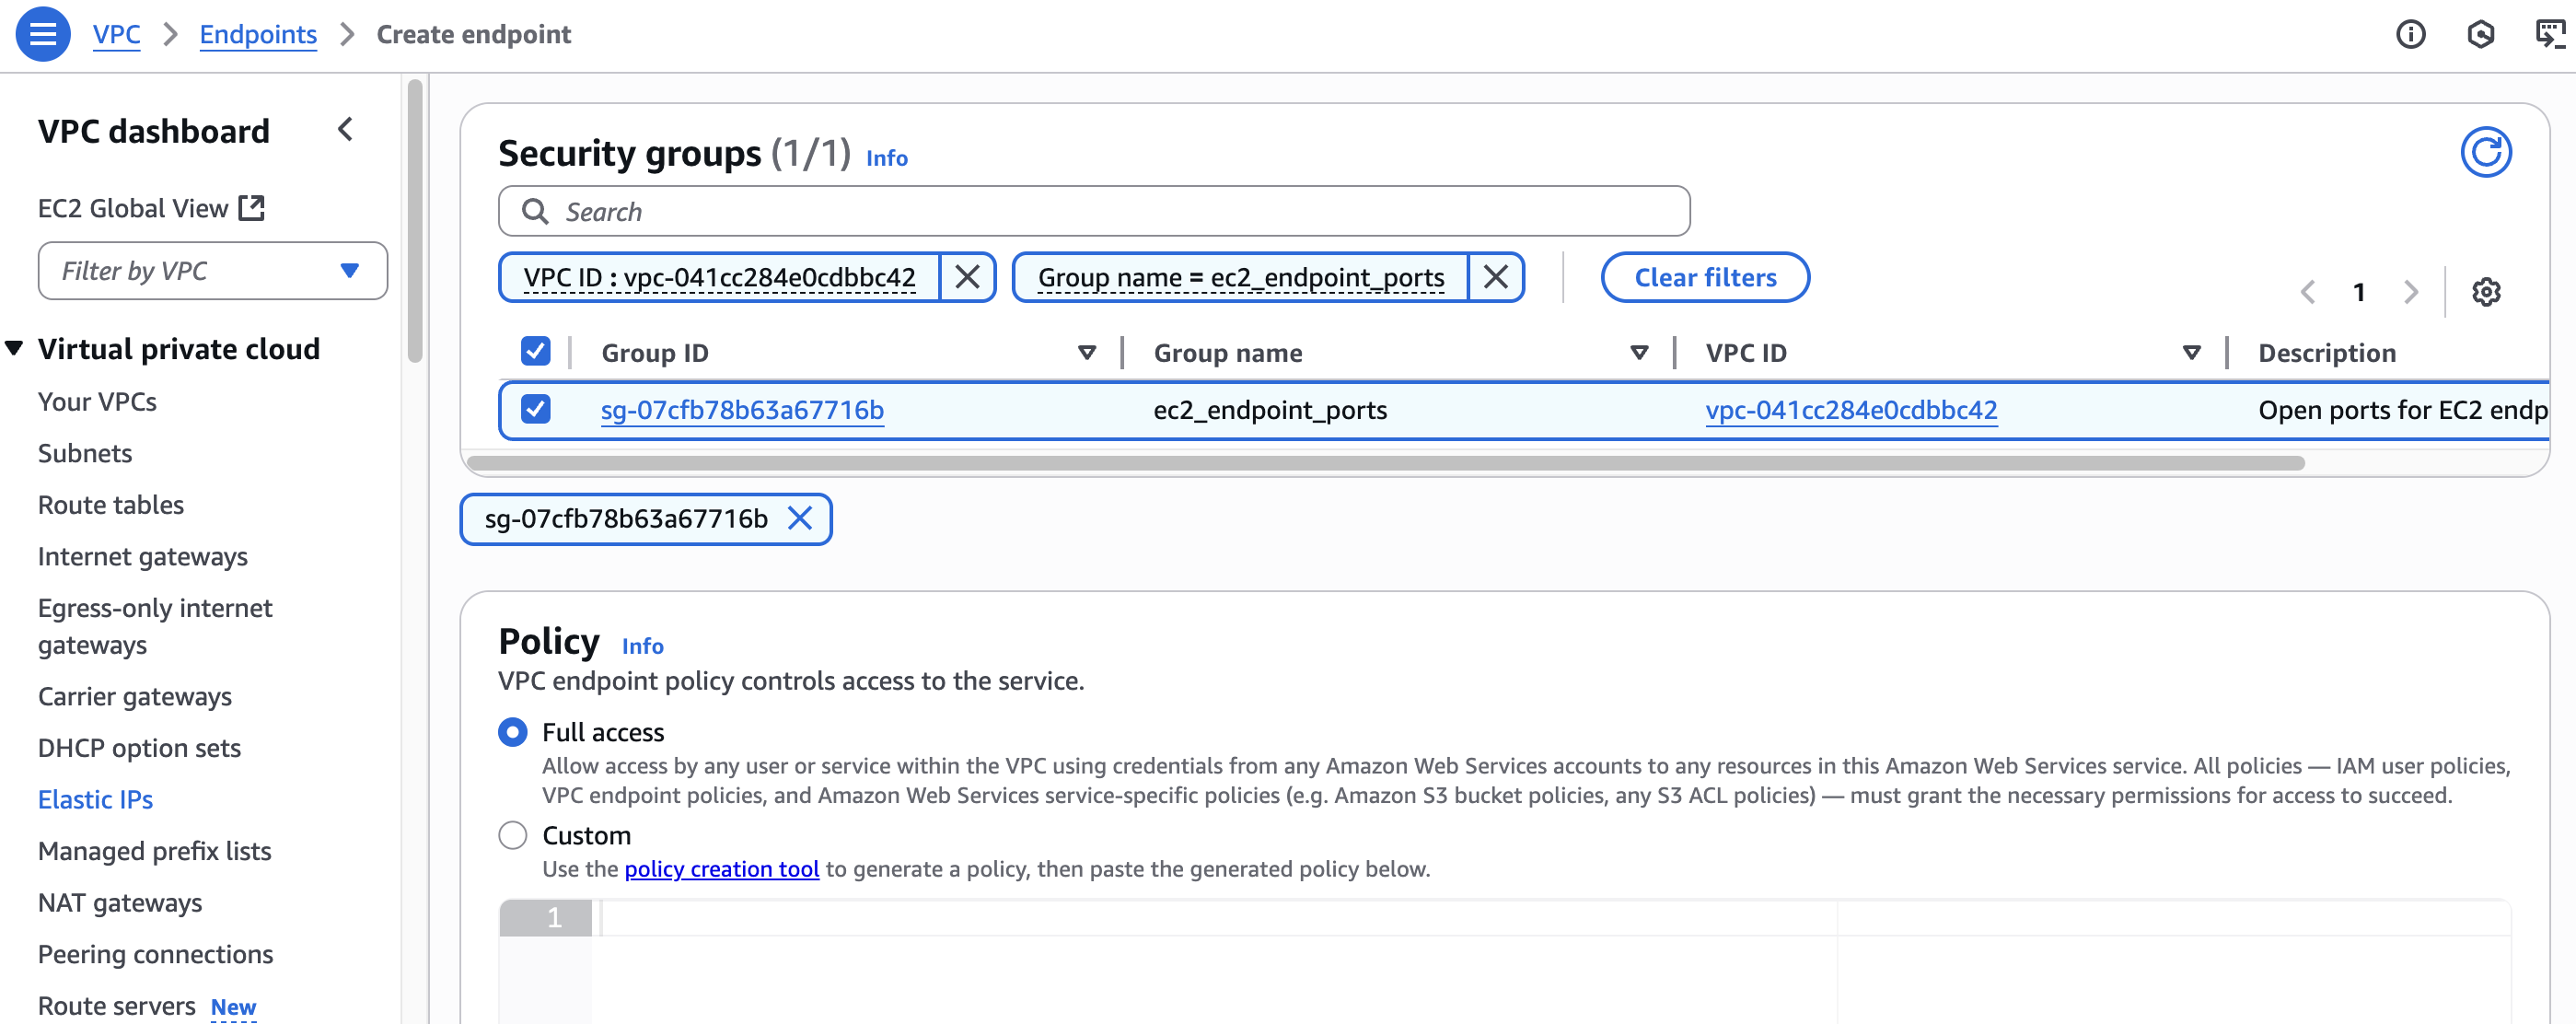Open the Filter by VPC dropdown
This screenshot has width=2576, height=1024.
212,271
